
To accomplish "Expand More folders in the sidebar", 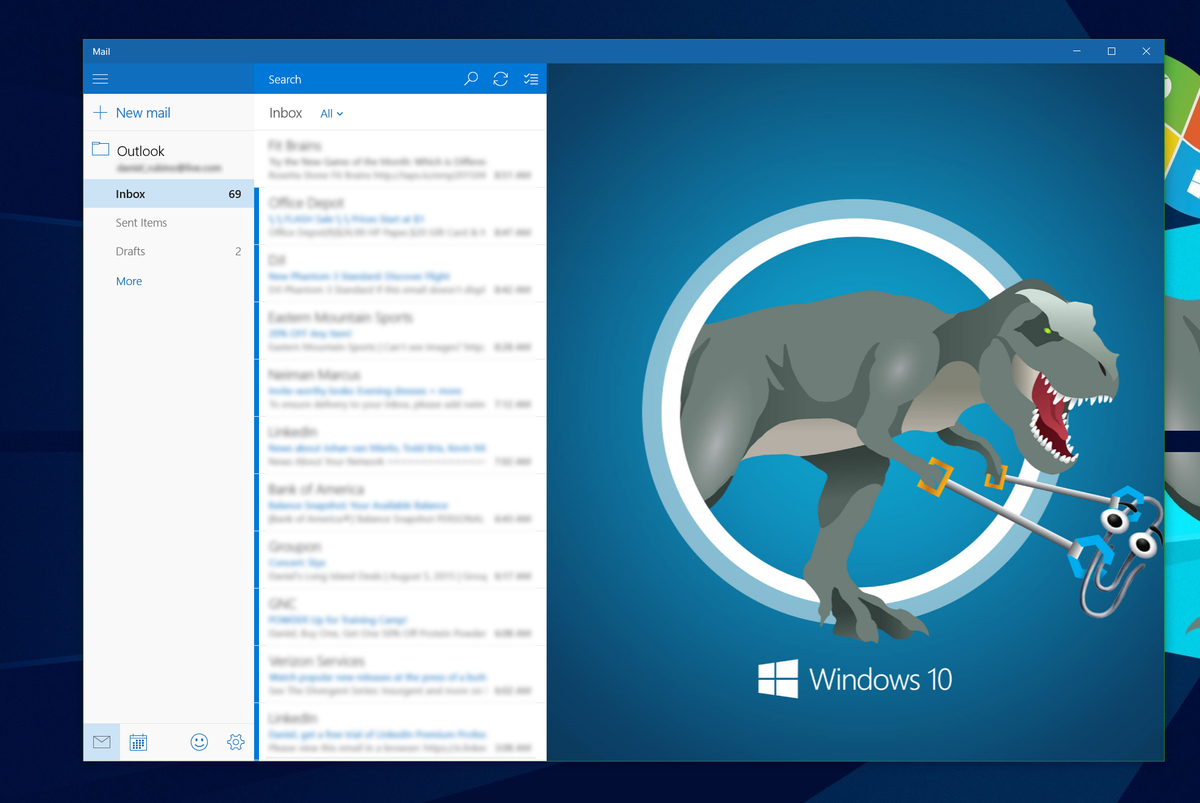I will (x=128, y=281).
